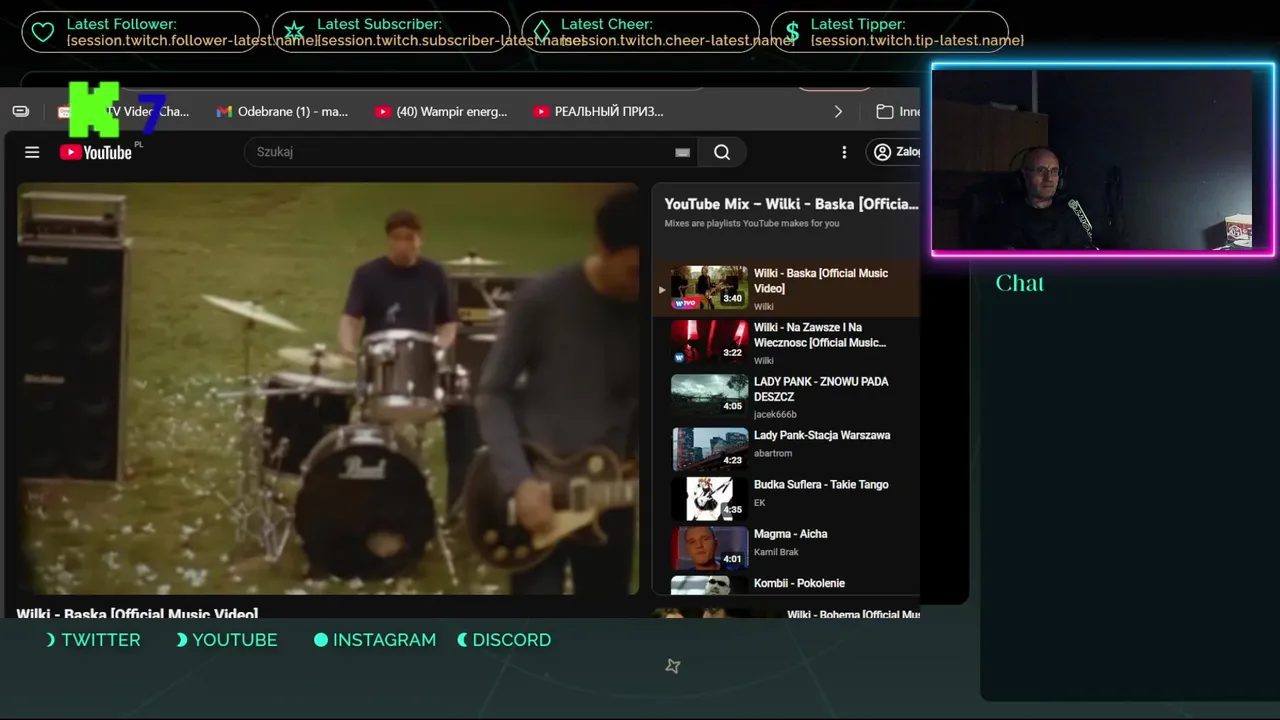1280x720 pixels.
Task: Click the Wilki - Baska video title below player
Action: (x=137, y=613)
